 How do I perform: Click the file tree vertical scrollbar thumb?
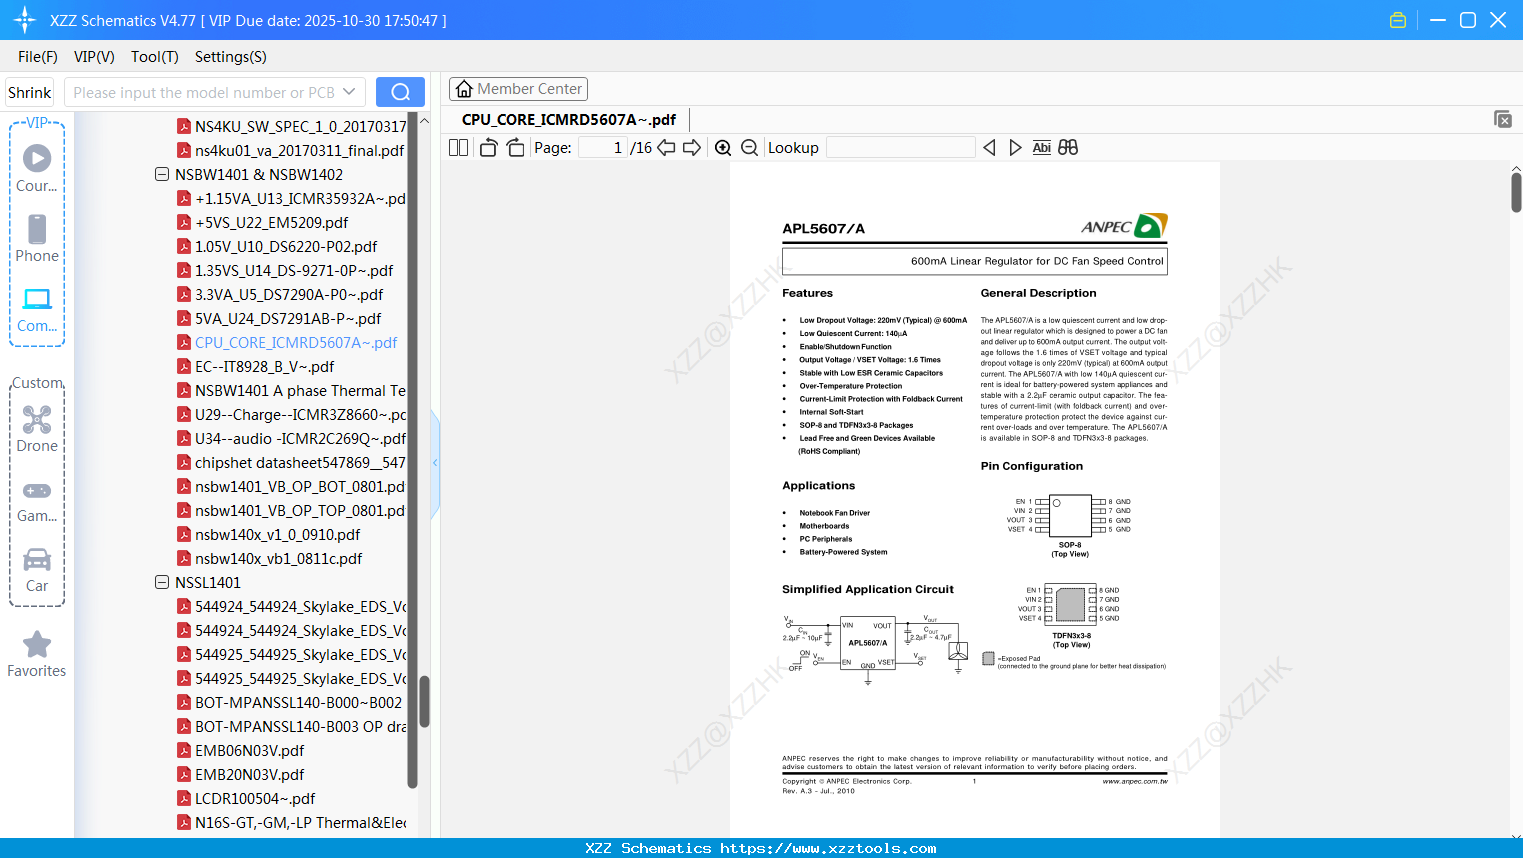click(x=424, y=701)
